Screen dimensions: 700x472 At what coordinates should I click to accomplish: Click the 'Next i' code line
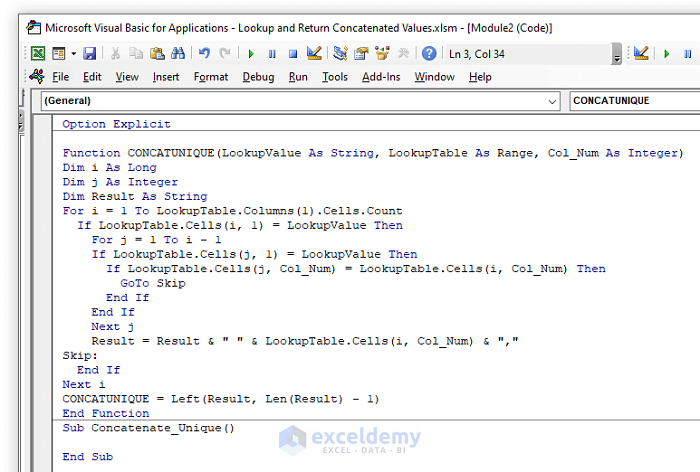coord(83,384)
